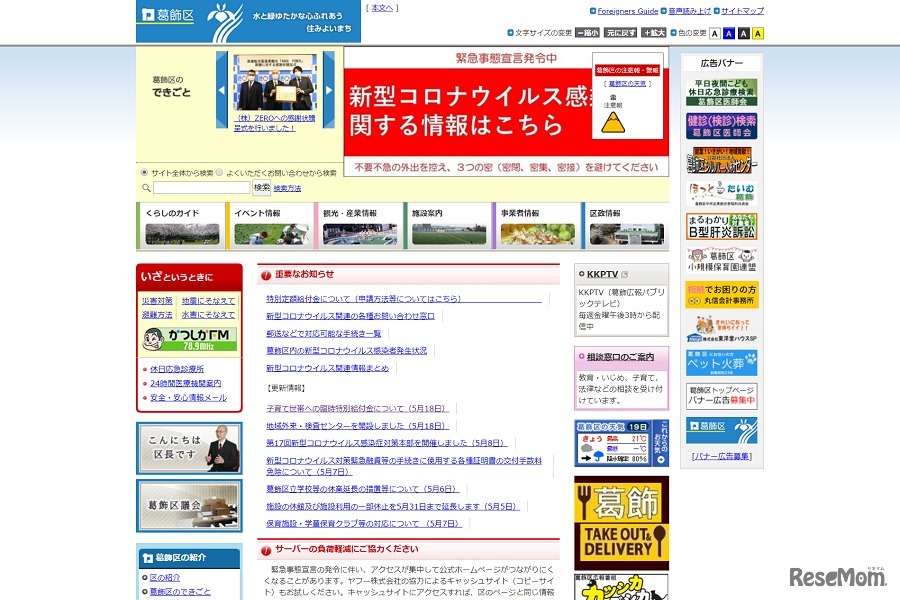This screenshot has width=900, height=600.
Task: Select the よくいただくお問い合わせから検索 radio option
Action: pos(219,172)
